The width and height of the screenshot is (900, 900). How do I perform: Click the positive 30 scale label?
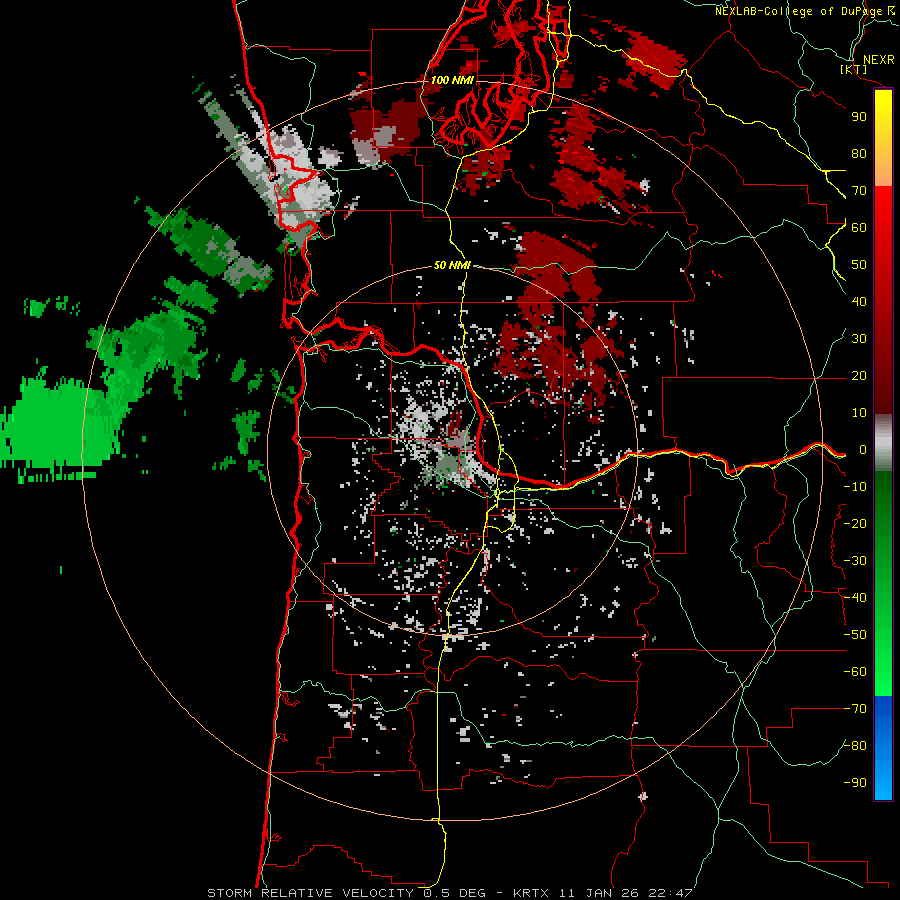point(859,339)
